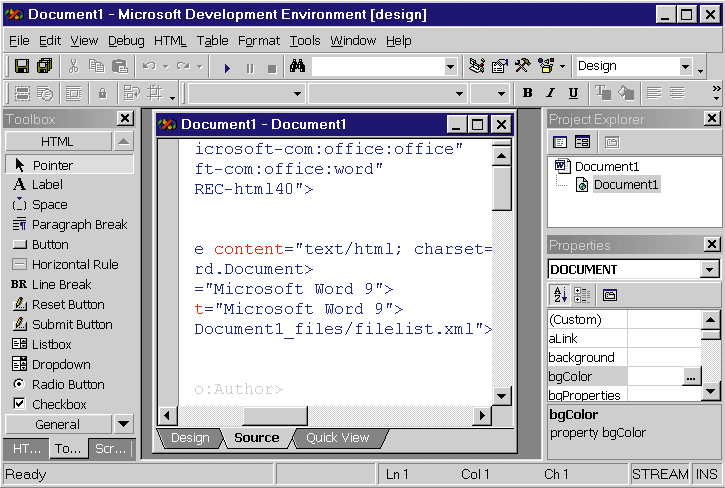
Task: Click the Bold formatting button
Action: [x=528, y=93]
